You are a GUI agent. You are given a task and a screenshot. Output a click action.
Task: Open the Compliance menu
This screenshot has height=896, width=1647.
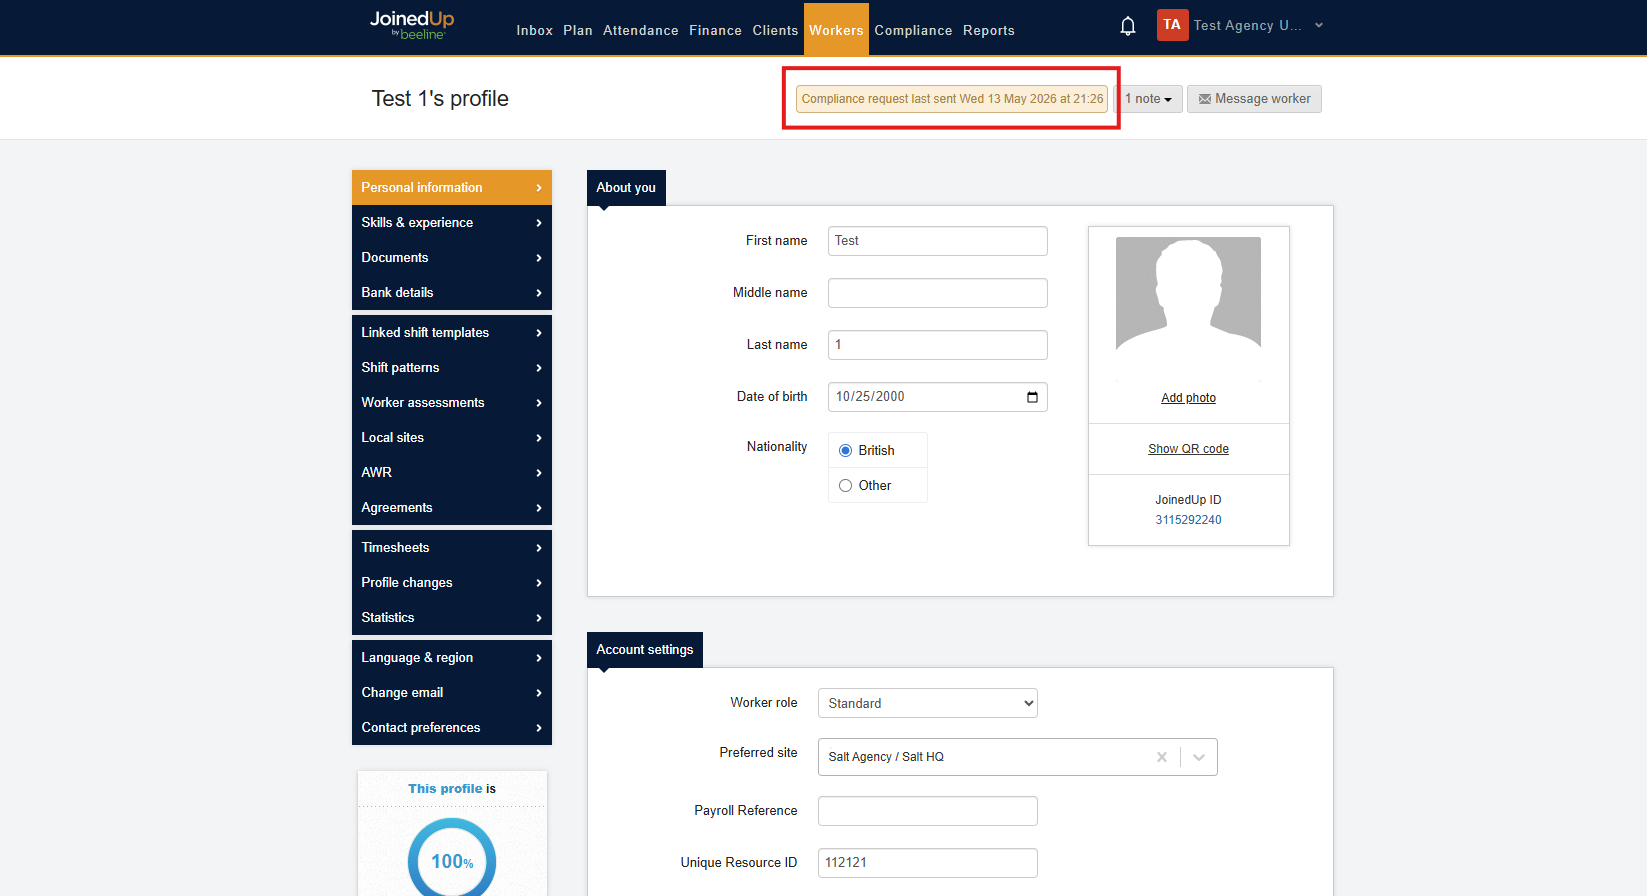click(913, 31)
